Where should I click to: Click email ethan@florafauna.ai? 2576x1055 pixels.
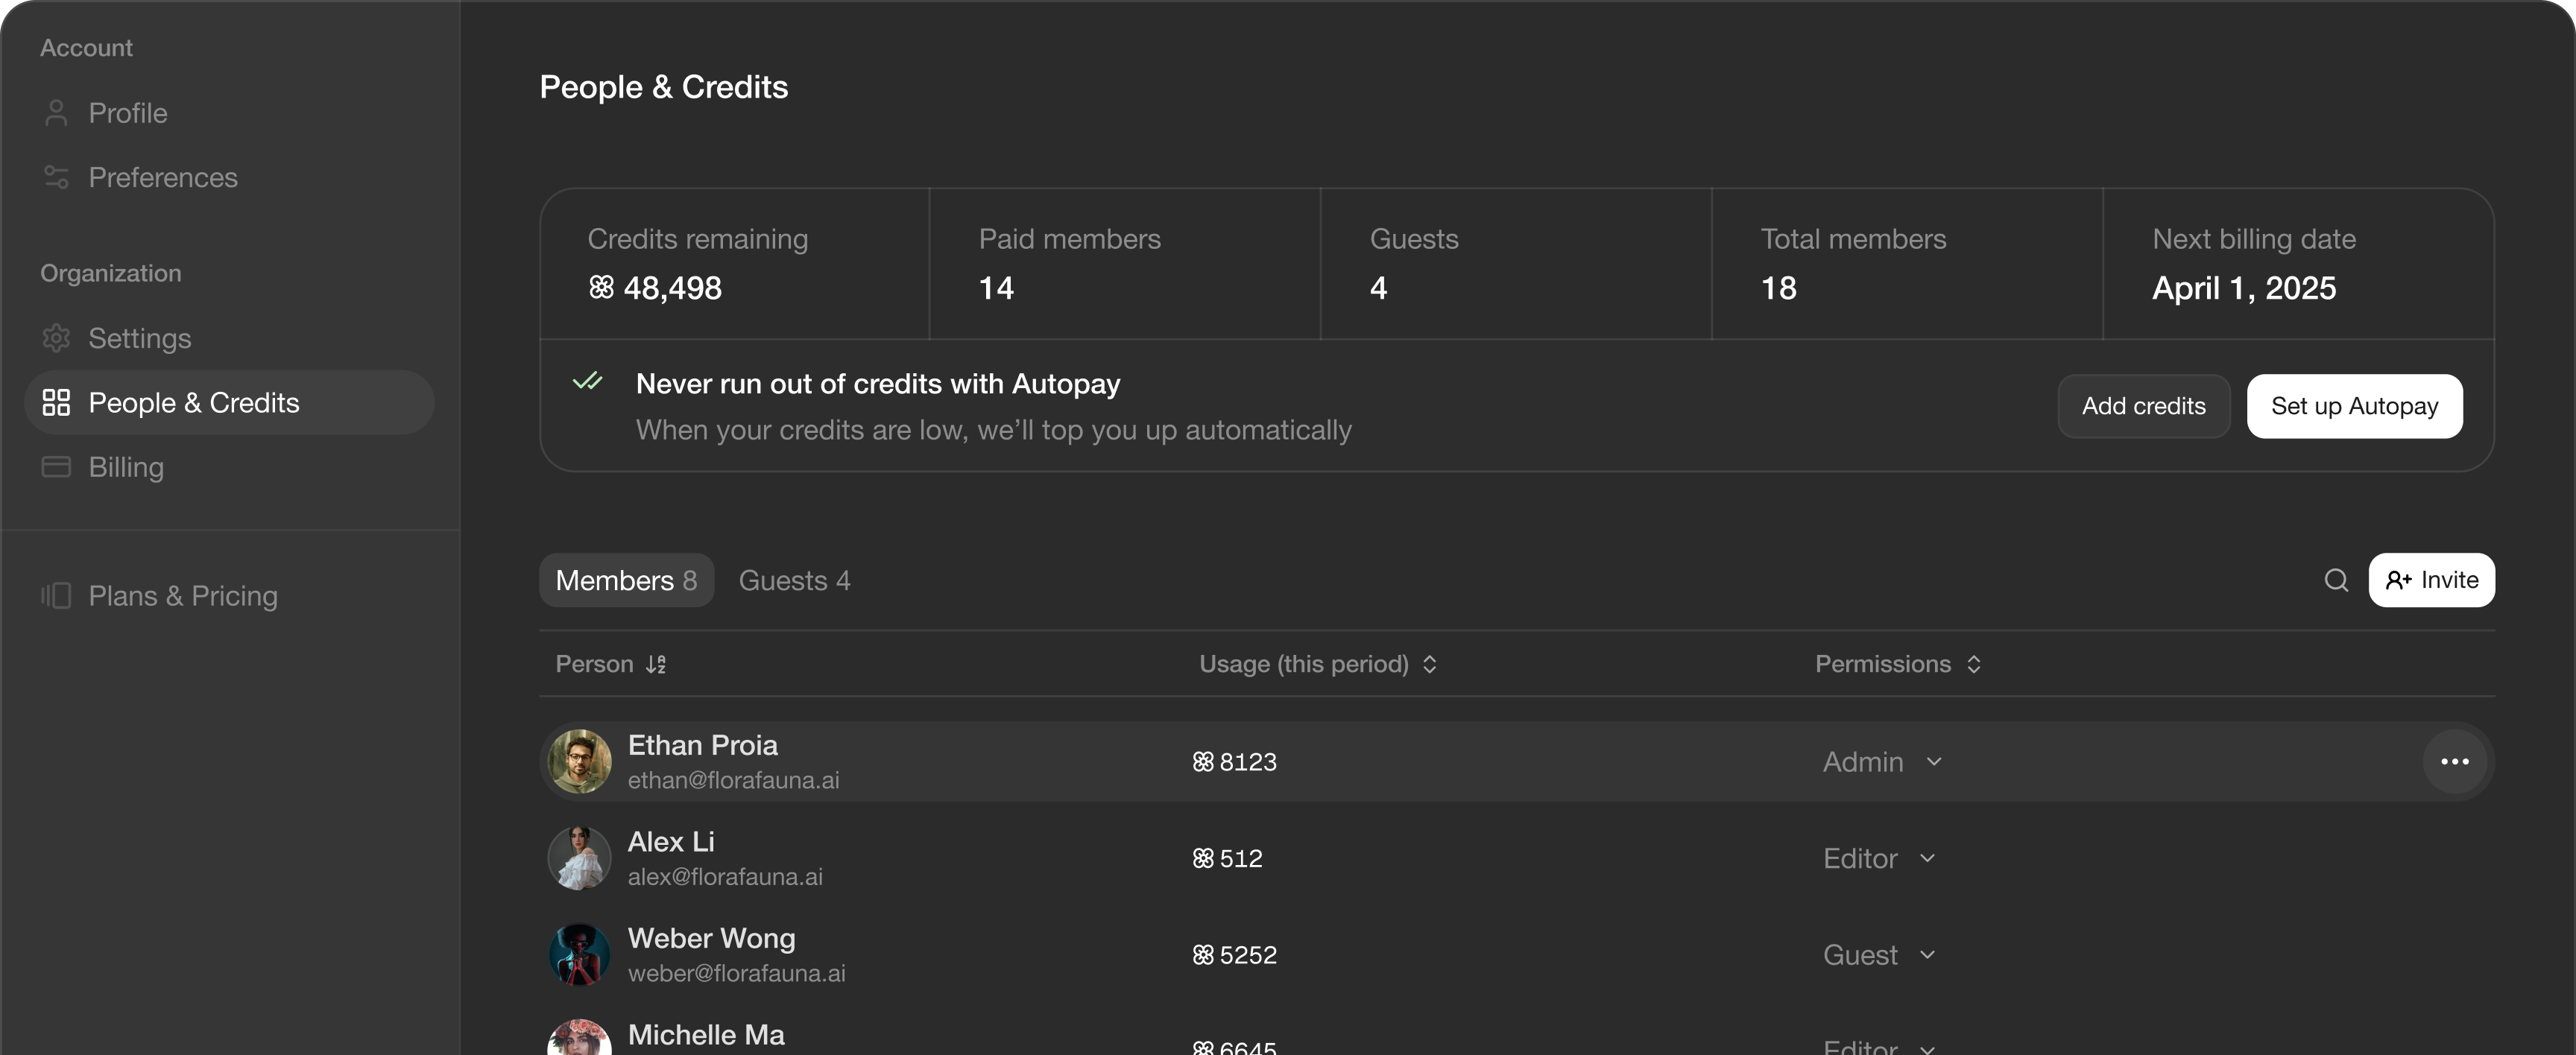tap(733, 780)
